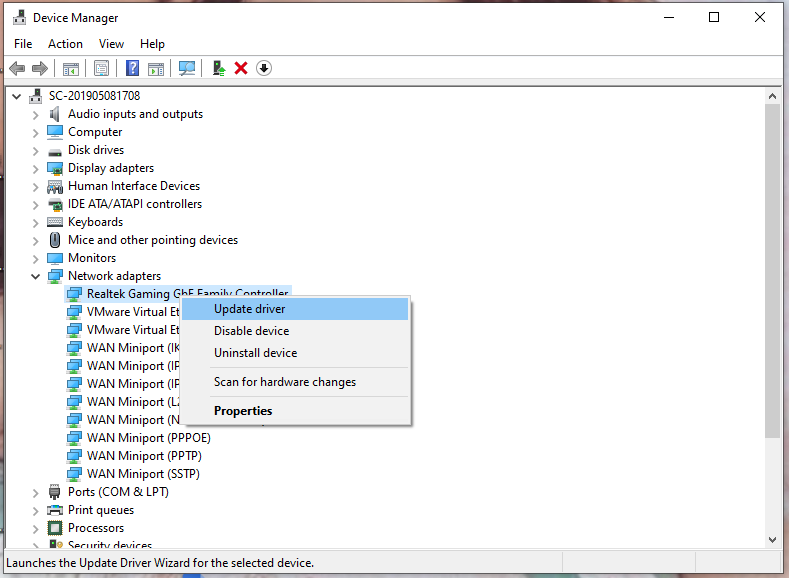Open the Action menu
The height and width of the screenshot is (578, 789).
coord(65,44)
